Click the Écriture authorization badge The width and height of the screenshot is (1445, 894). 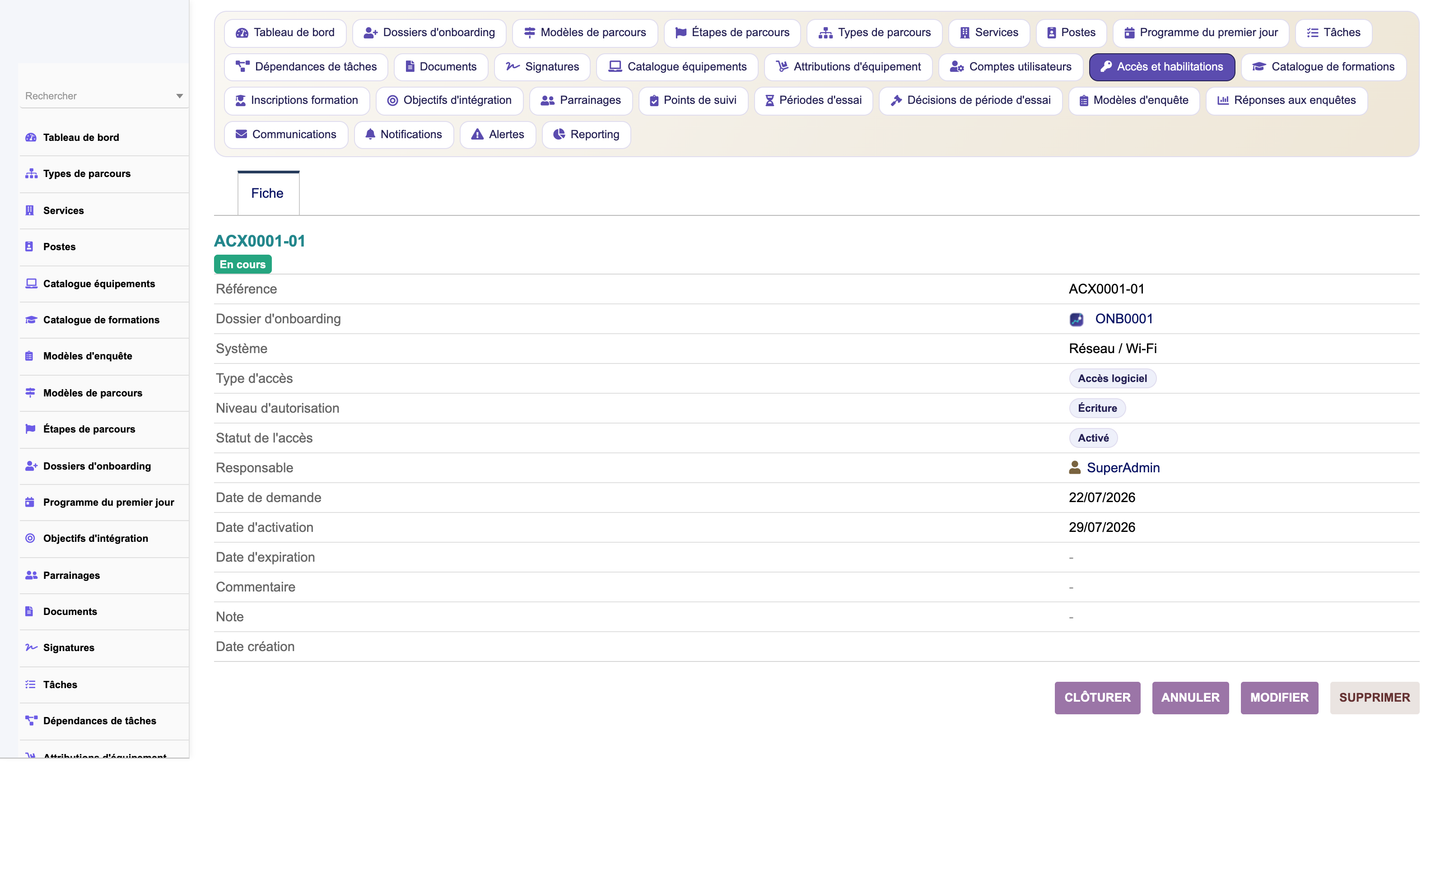[x=1097, y=409]
